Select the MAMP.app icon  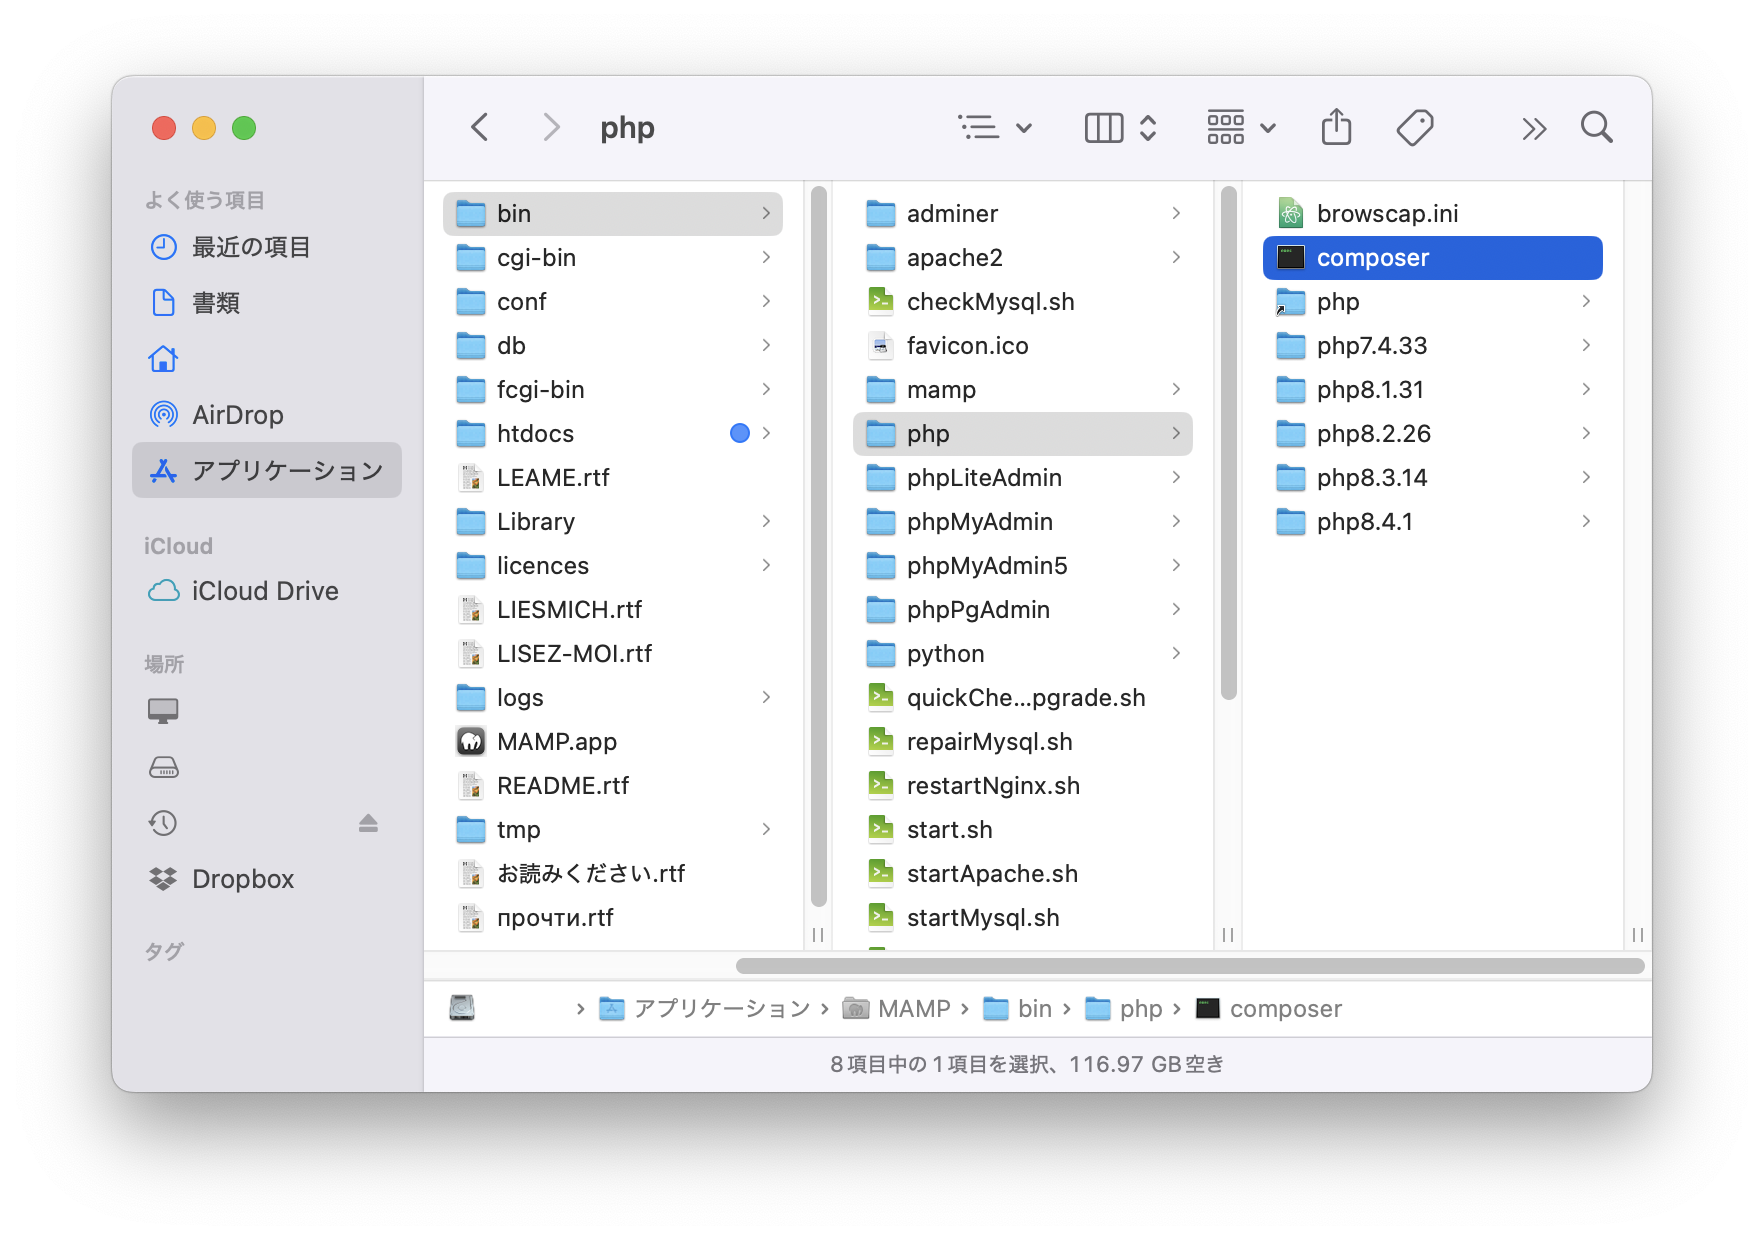(471, 741)
